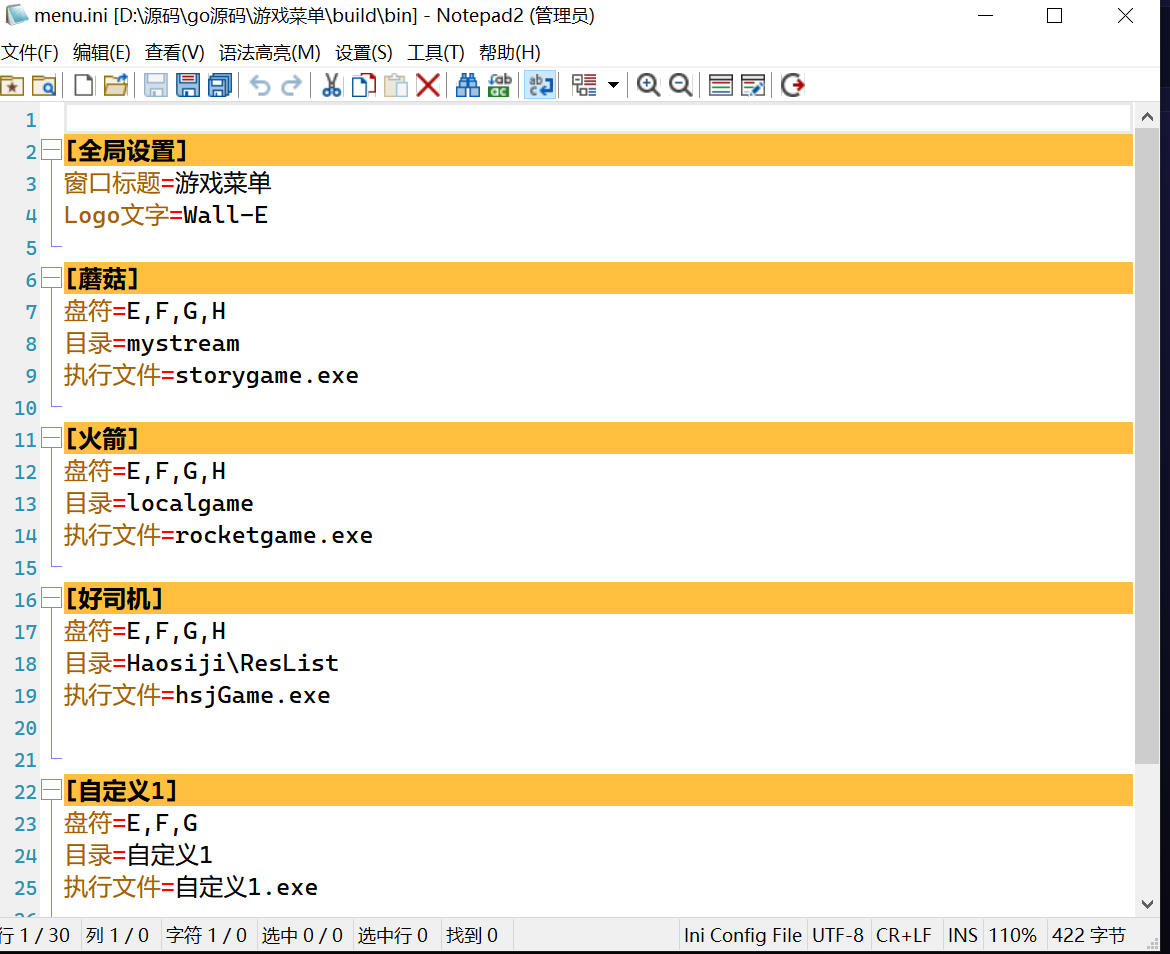The width and height of the screenshot is (1170, 954).
Task: Paste from clipboard icon
Action: (x=395, y=85)
